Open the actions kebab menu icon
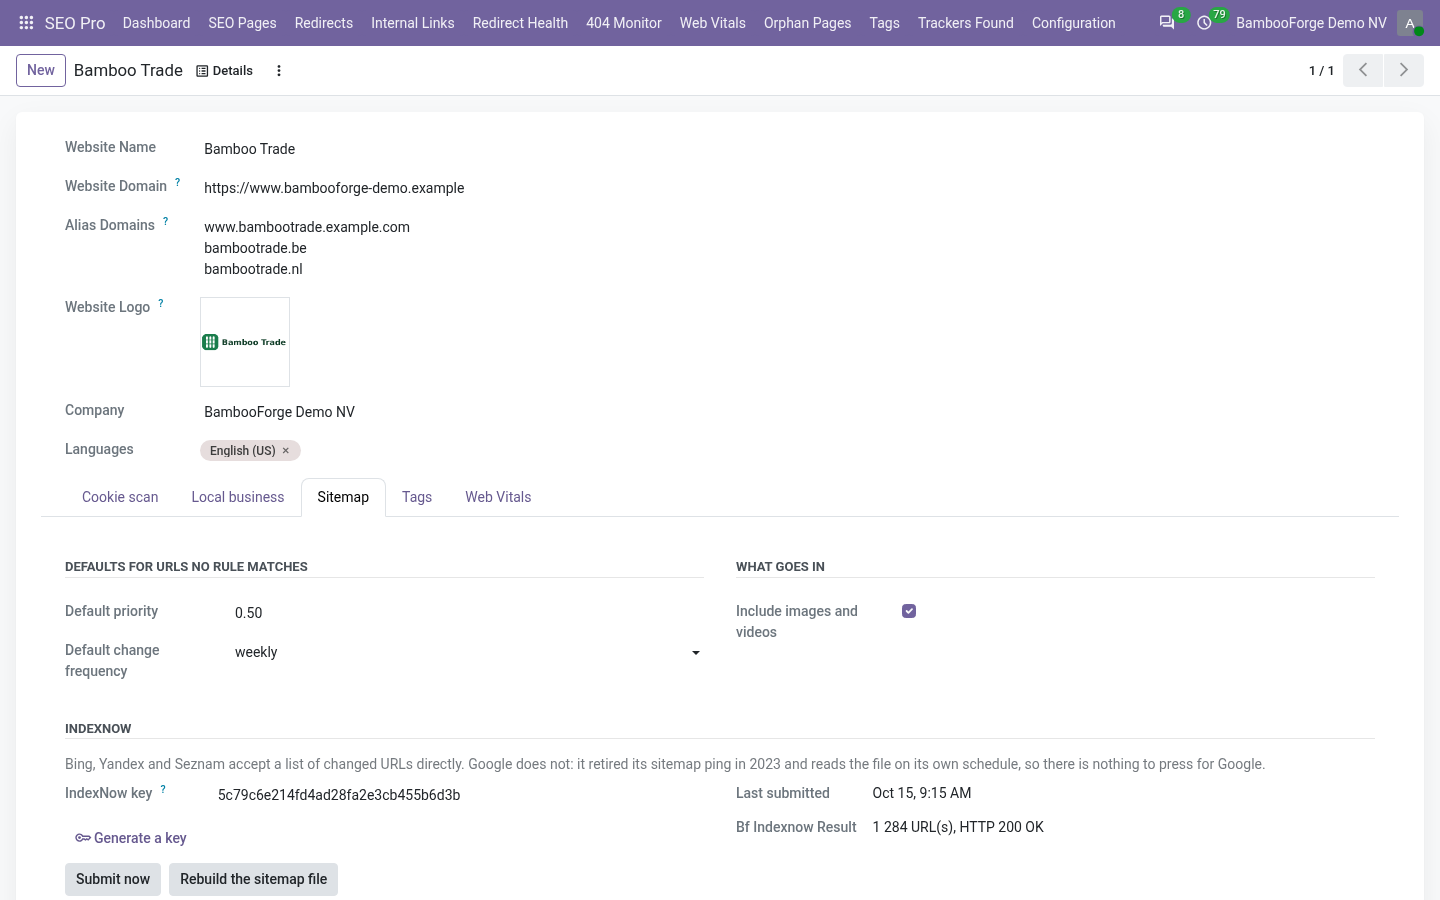 (x=279, y=71)
